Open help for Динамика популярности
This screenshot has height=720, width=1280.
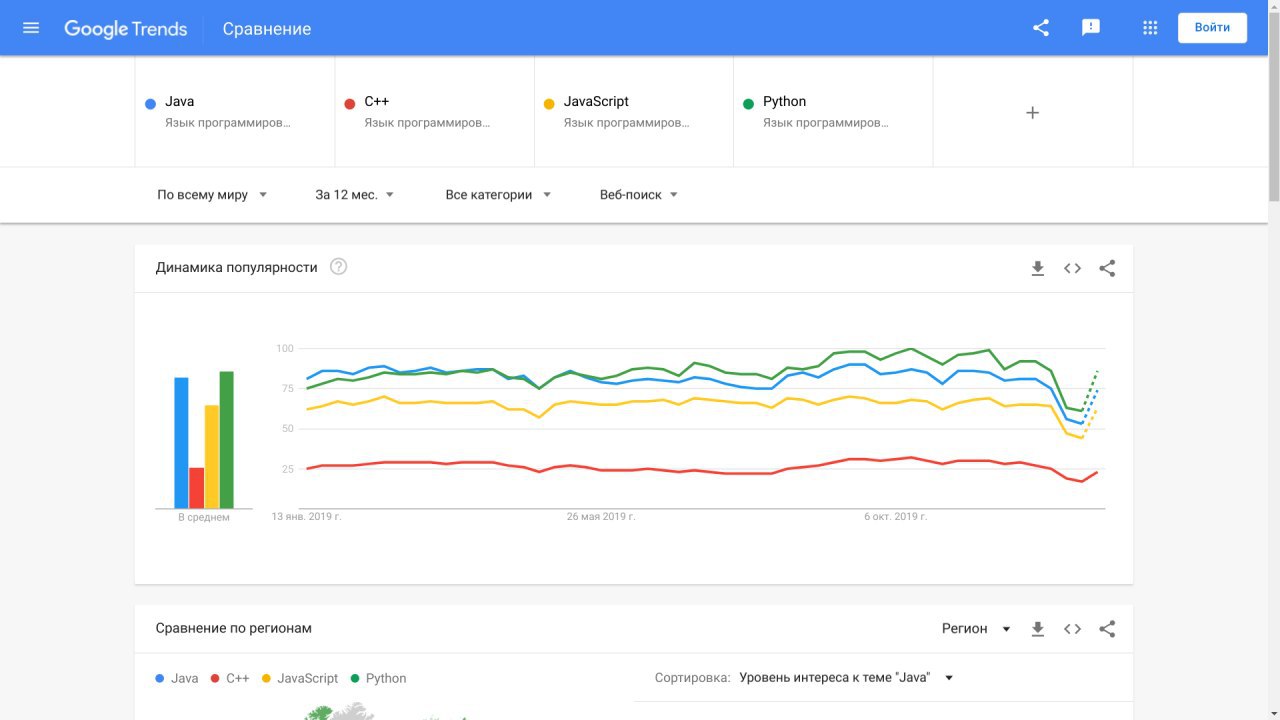click(x=339, y=267)
